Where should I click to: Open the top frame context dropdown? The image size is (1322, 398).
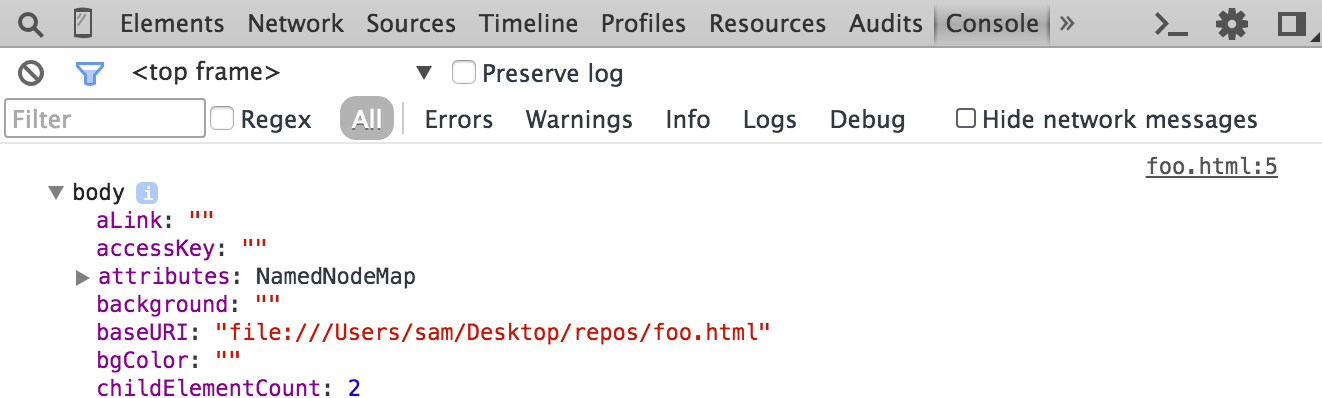pos(282,73)
